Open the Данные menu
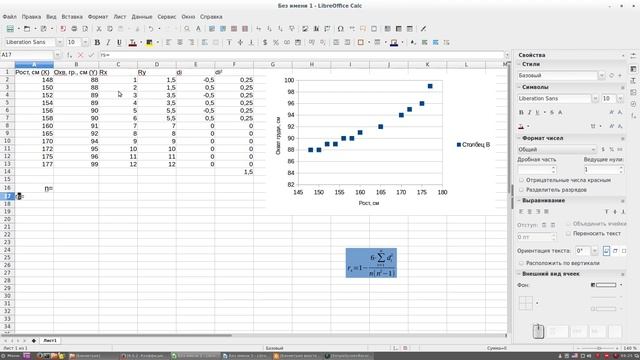The width and height of the screenshot is (640, 360). point(142,17)
